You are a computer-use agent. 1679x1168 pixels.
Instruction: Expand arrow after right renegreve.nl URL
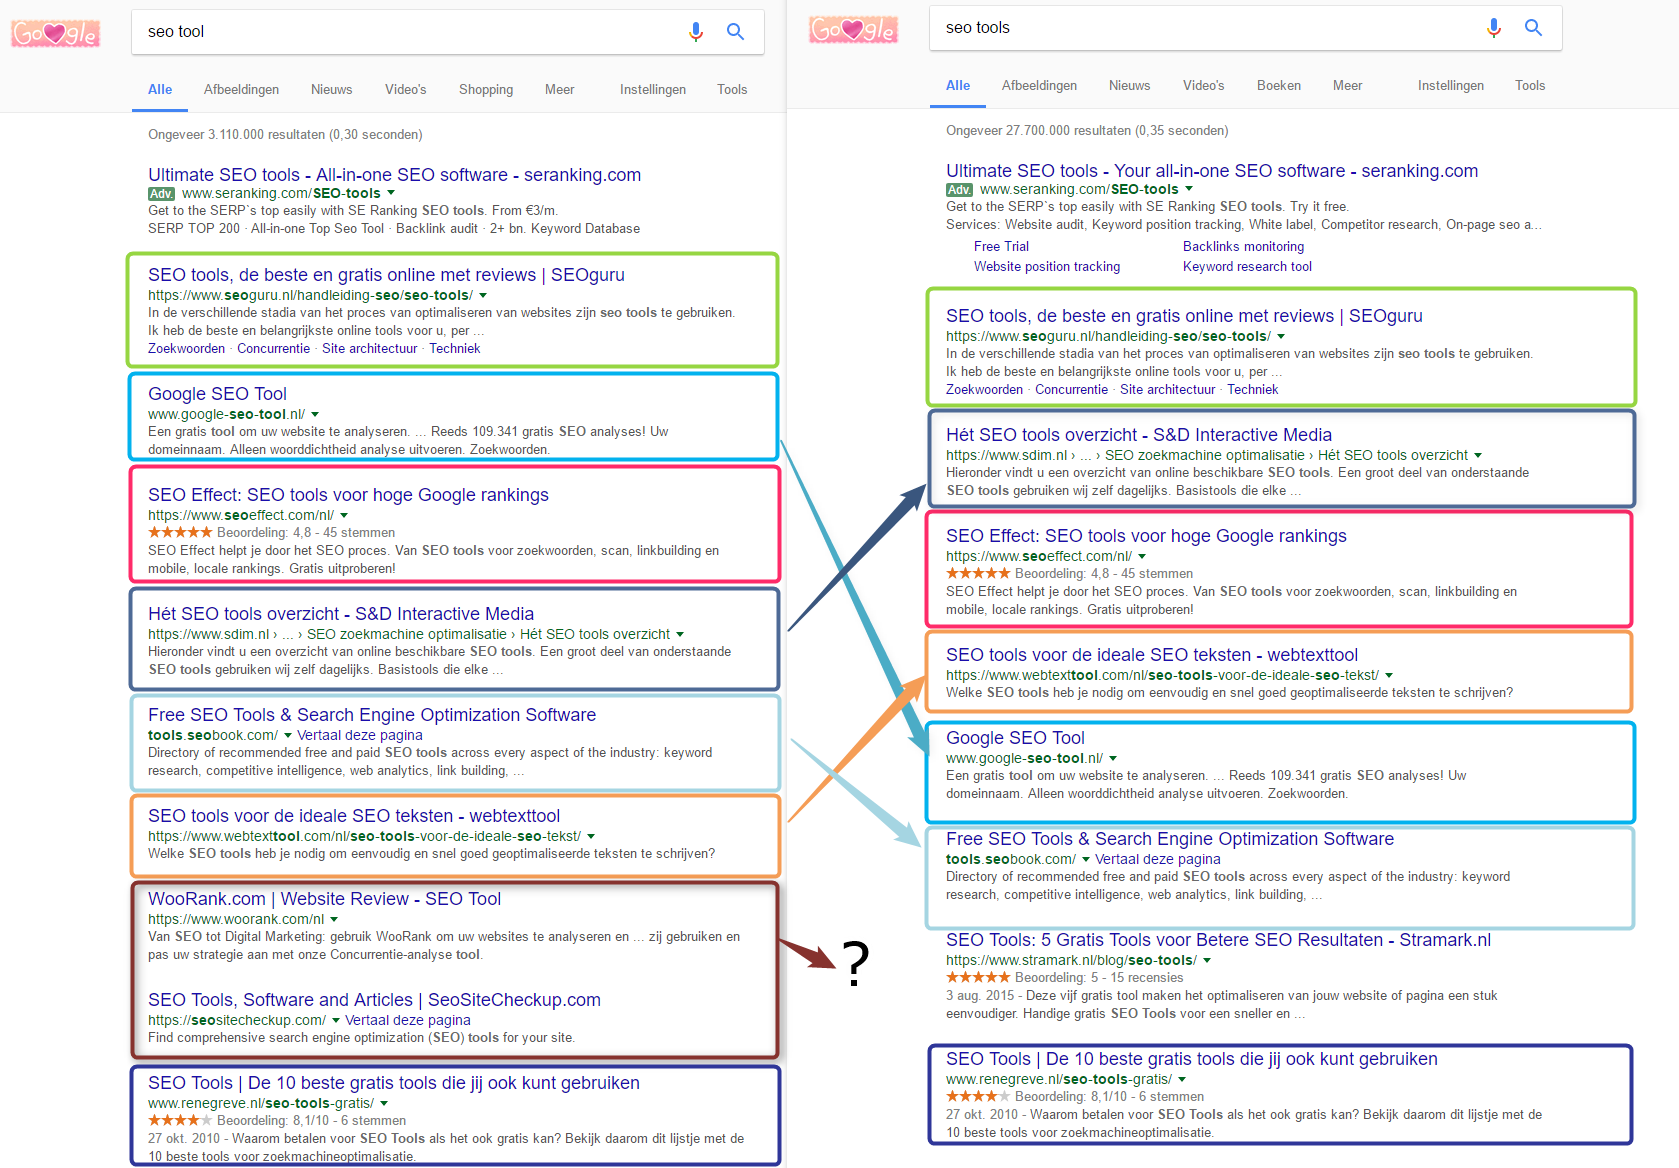[x=1182, y=1079]
